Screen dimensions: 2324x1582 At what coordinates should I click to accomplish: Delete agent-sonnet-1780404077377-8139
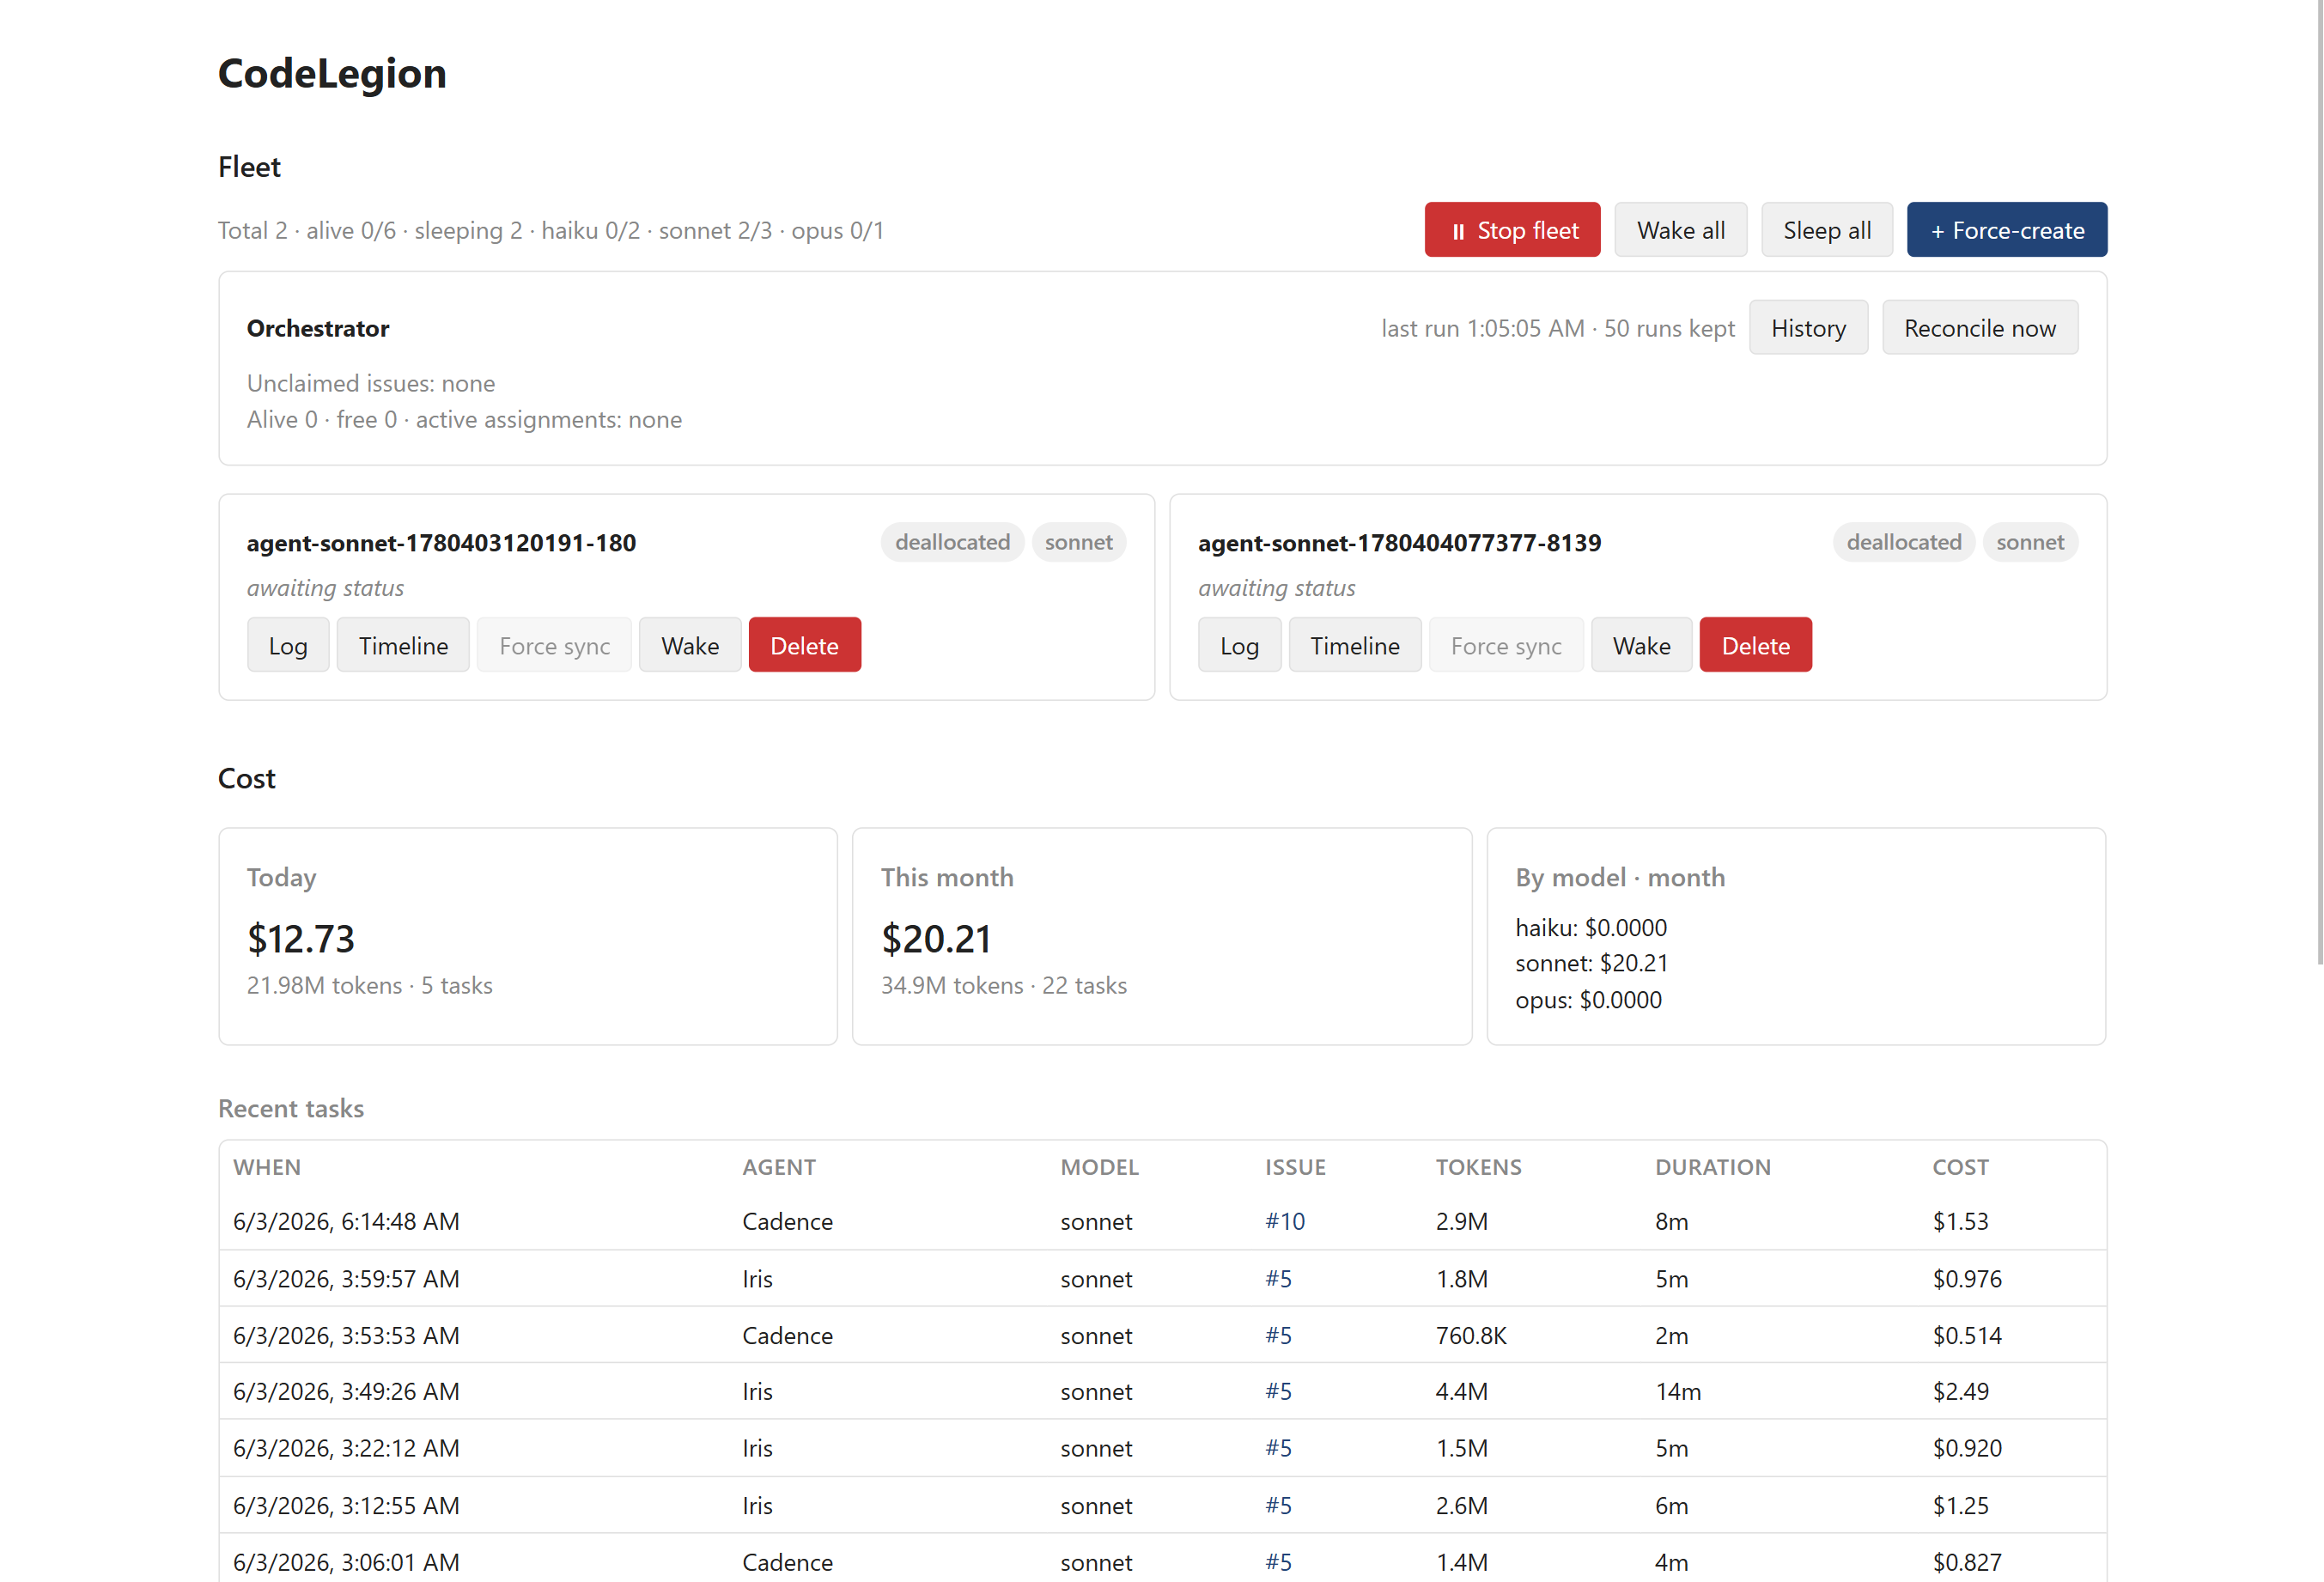[1756, 645]
